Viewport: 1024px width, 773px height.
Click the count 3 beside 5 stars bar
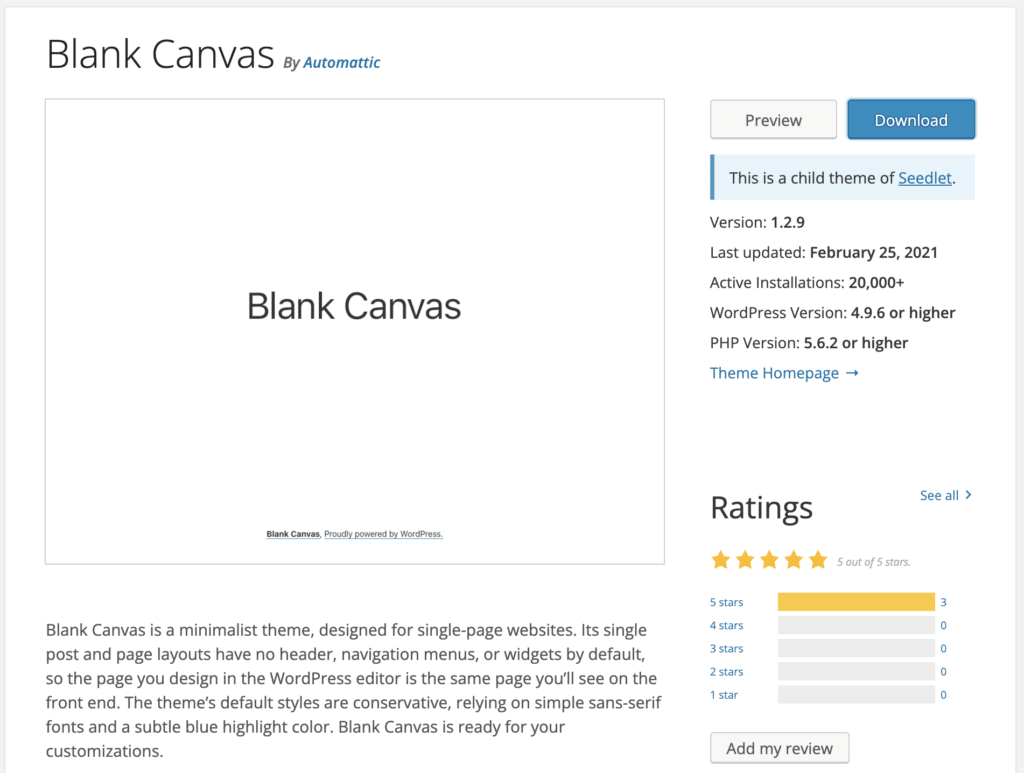click(943, 602)
